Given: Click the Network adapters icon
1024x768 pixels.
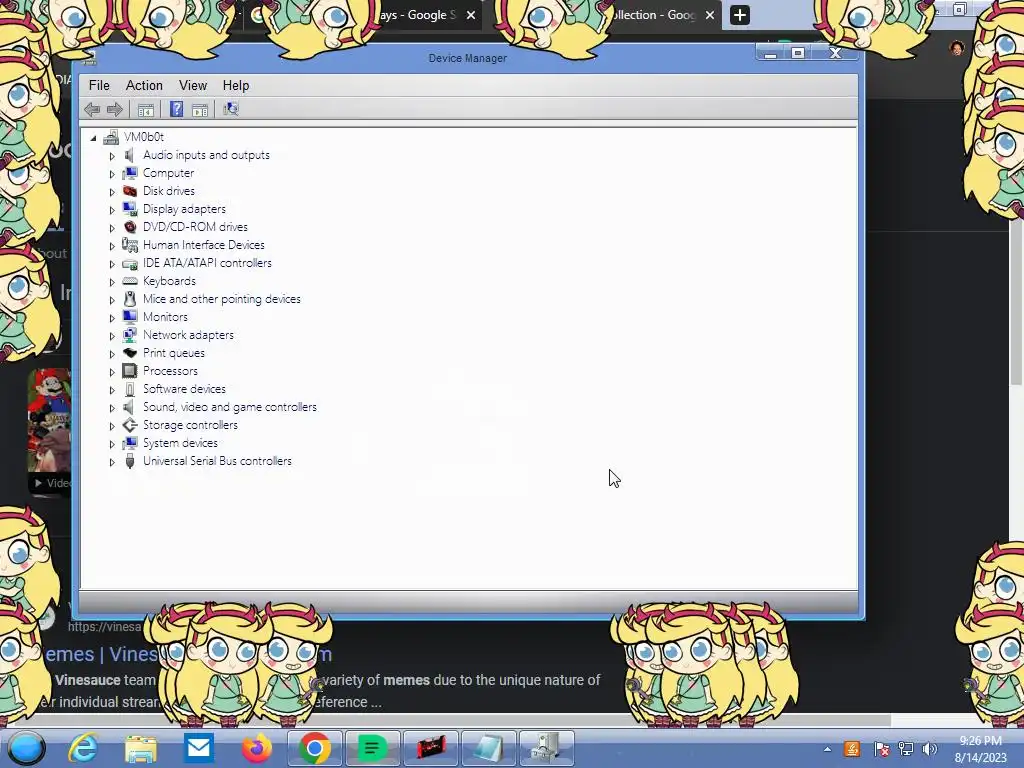Looking at the screenshot, I should click(x=130, y=334).
